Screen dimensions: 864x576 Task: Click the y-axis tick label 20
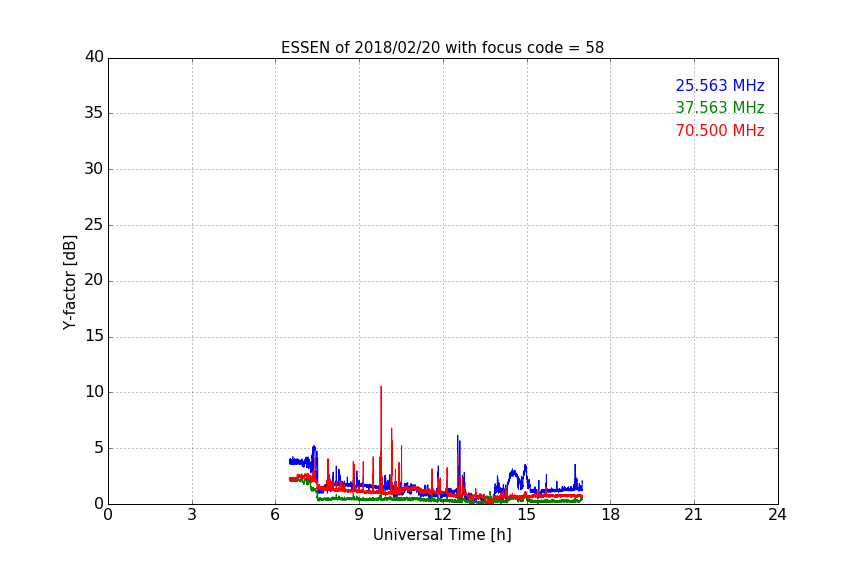tap(94, 280)
